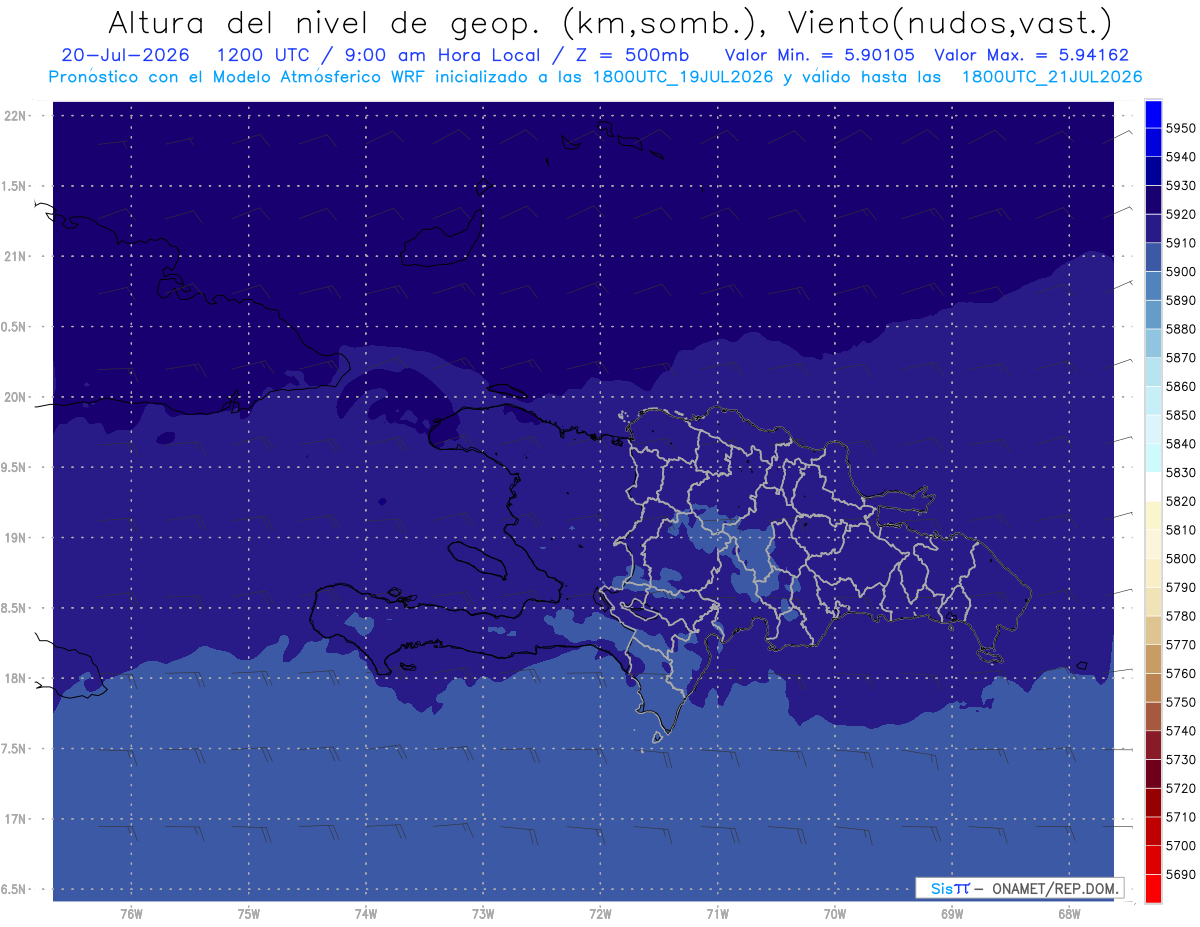
Task: Click the dark blue legend segment above 5950
Action: (1152, 114)
